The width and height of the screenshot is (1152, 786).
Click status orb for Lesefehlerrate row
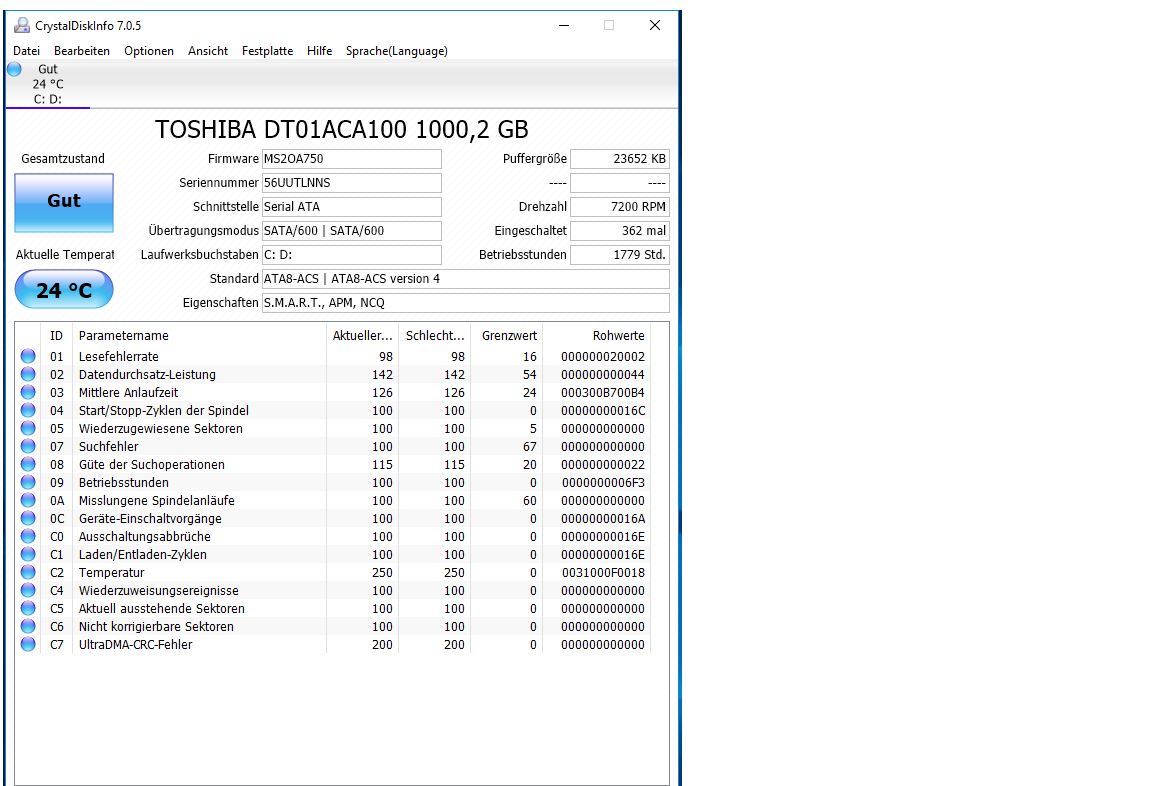[x=28, y=356]
